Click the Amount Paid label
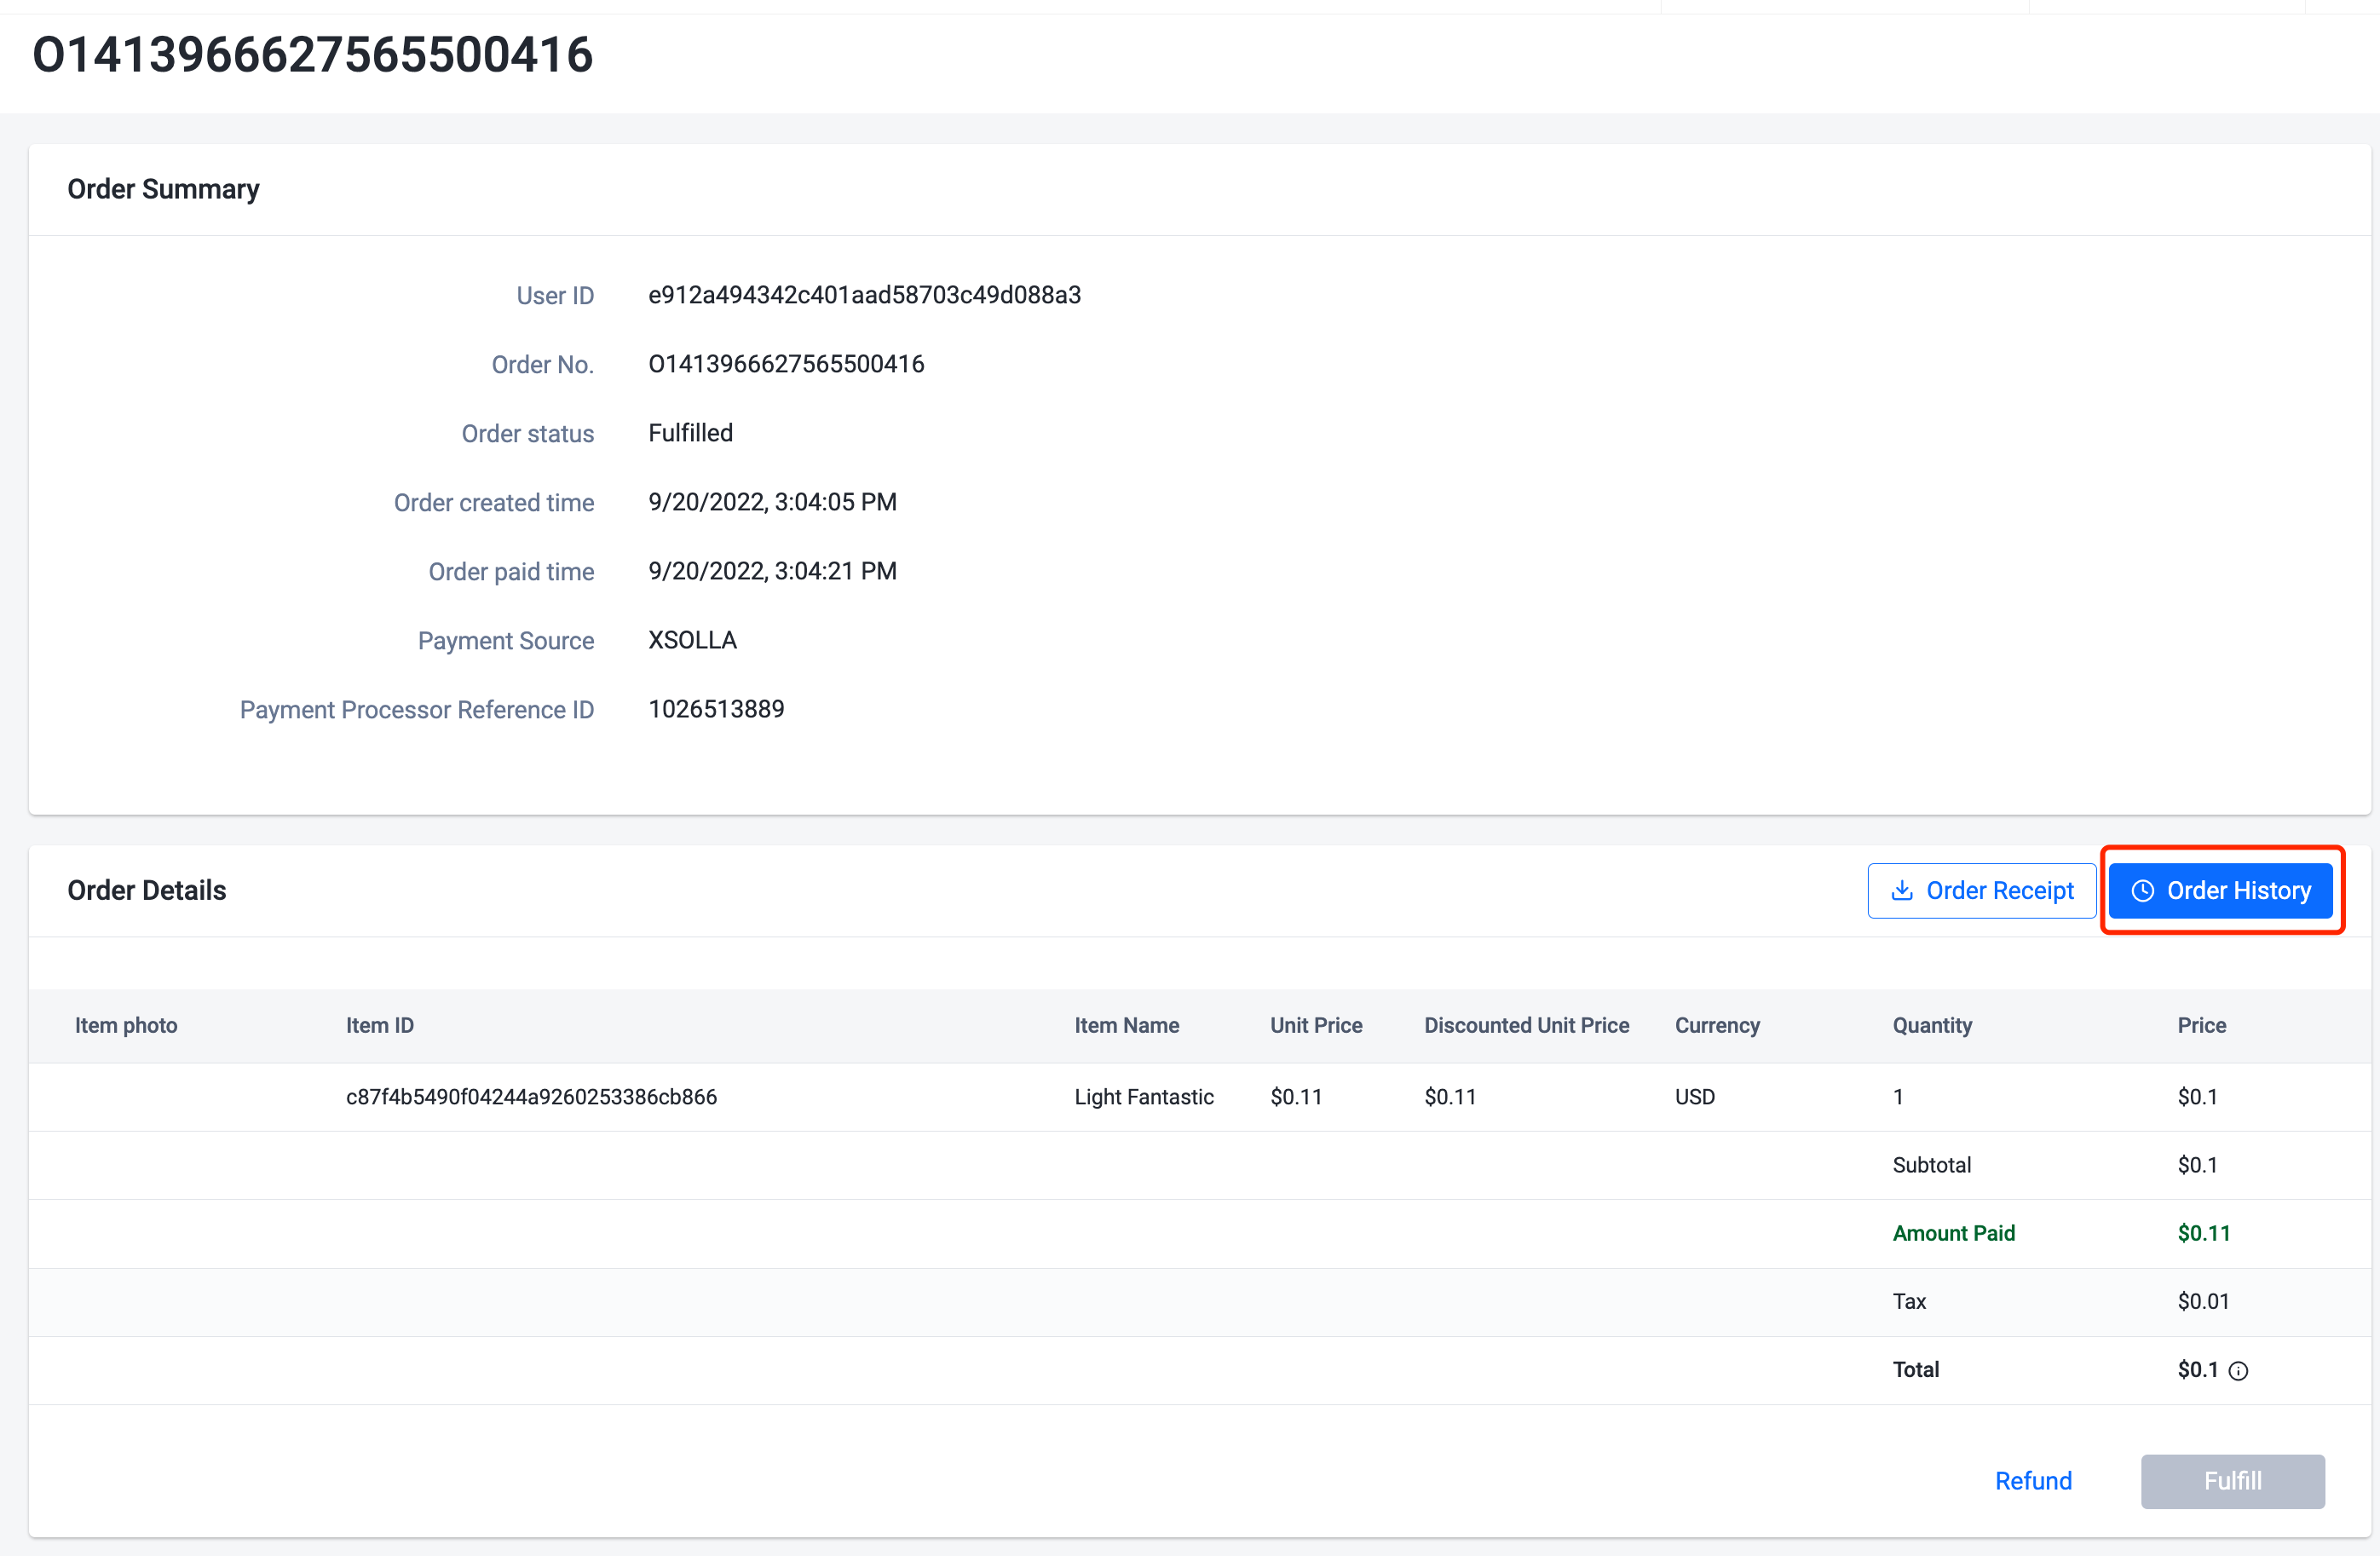Viewport: 2380px width, 1556px height. click(1953, 1233)
